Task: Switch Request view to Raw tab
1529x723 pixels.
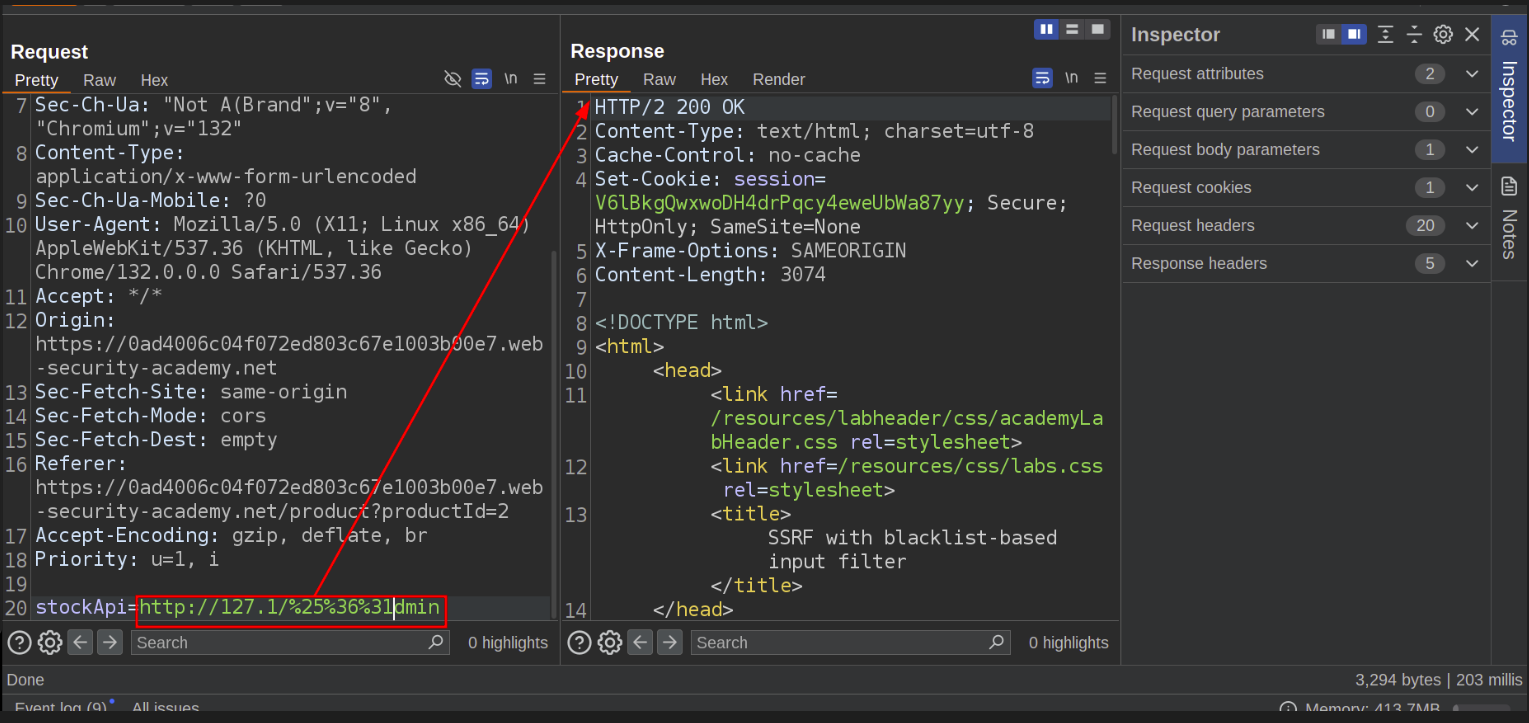Action: coord(100,80)
